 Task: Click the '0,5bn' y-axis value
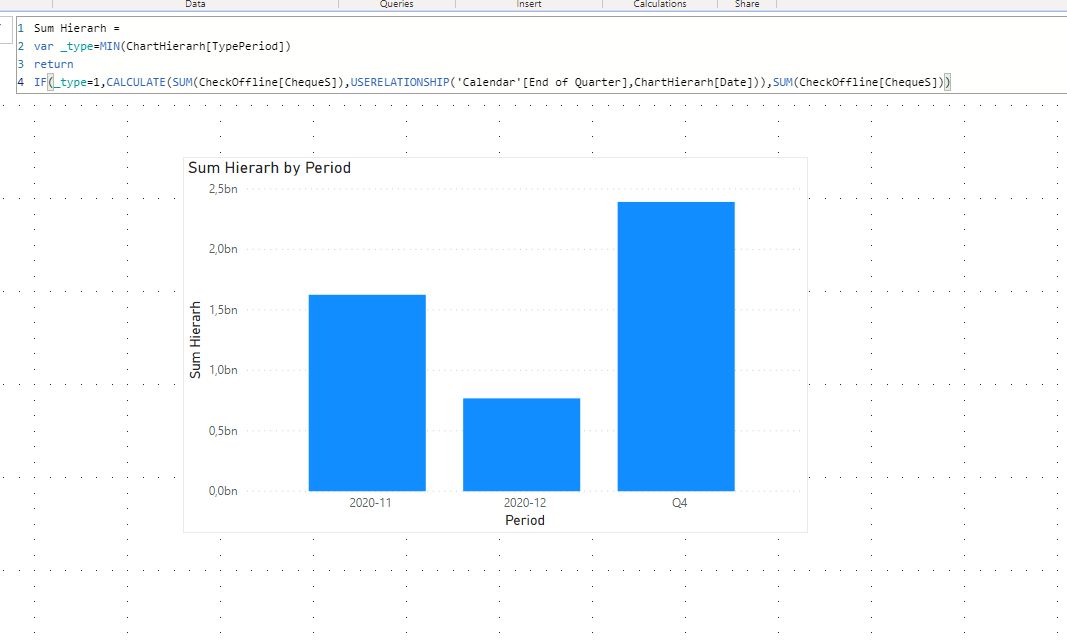[x=223, y=431]
